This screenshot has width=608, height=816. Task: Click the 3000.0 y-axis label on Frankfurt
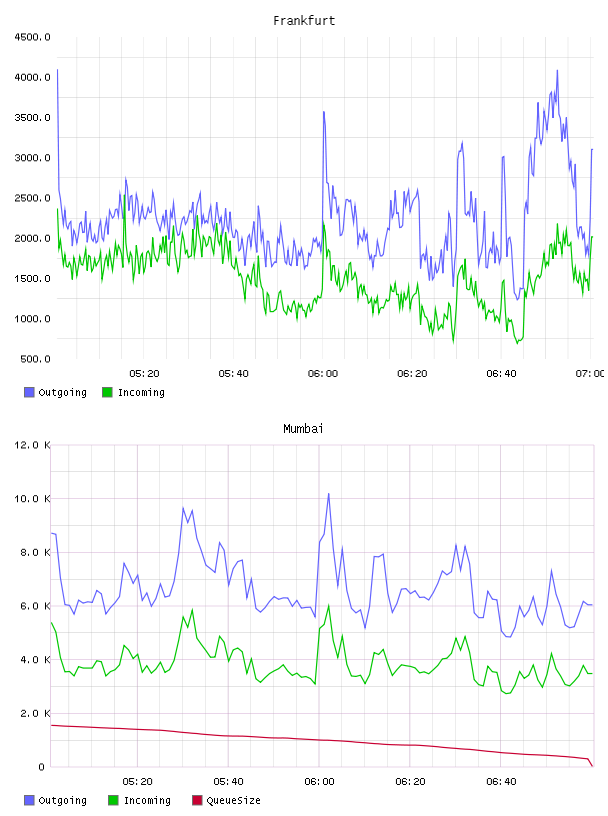pos(32,158)
